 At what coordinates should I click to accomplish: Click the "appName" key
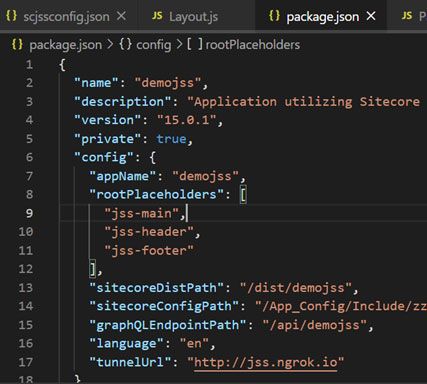(122, 176)
